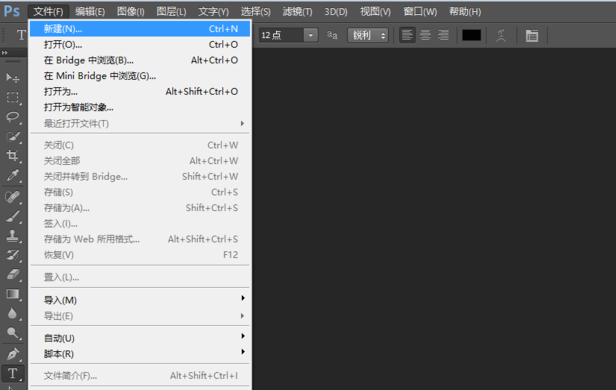Open the font size dropdown arrow
Screen dimensions: 616x390
tap(311, 35)
